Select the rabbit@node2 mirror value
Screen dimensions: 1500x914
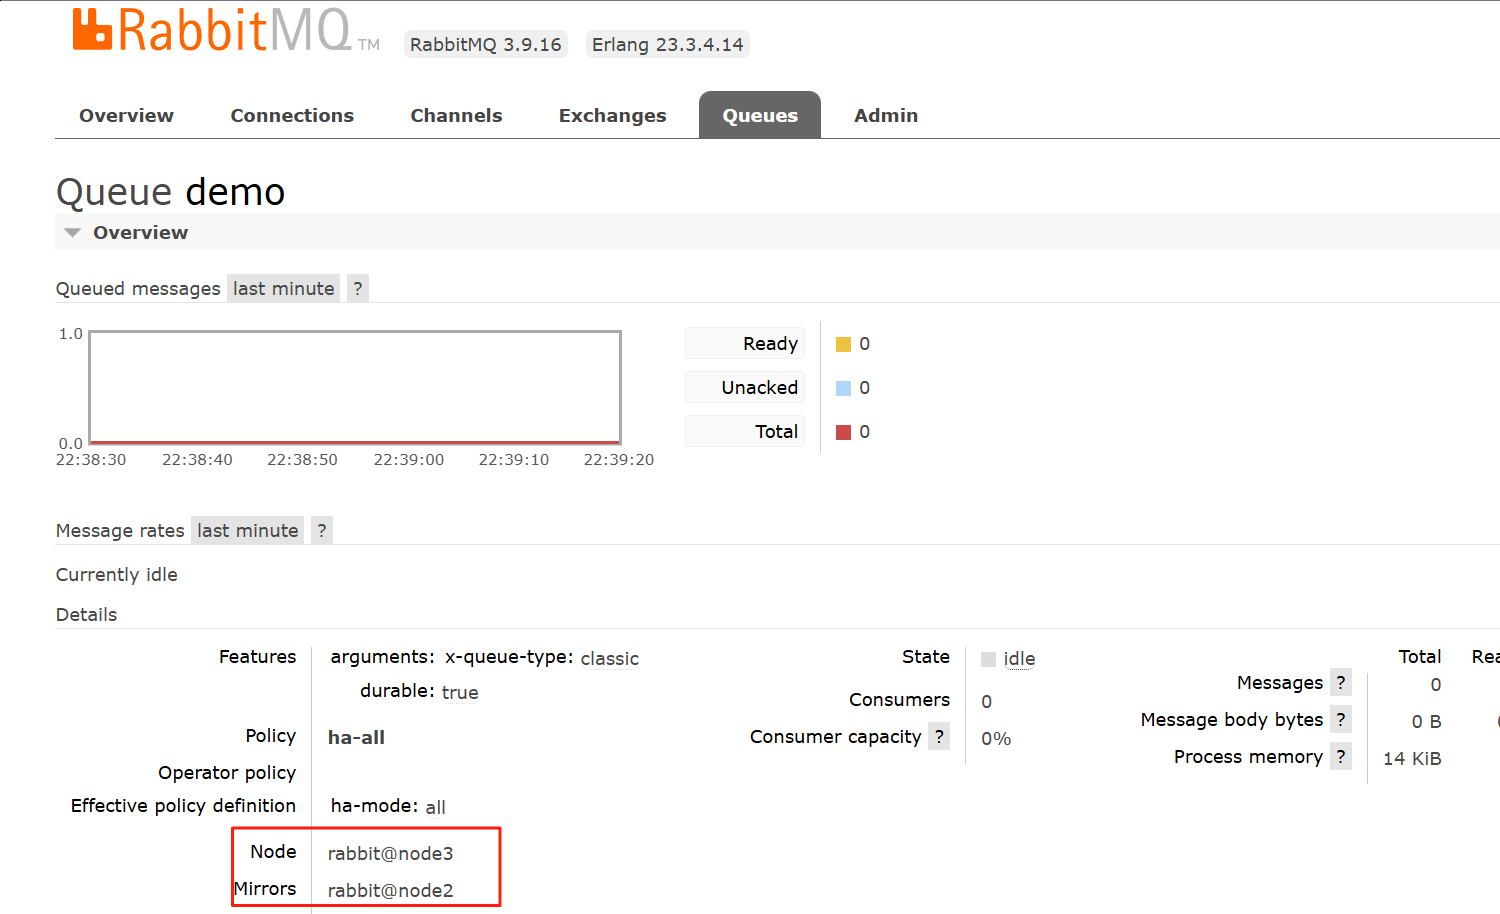[390, 890]
